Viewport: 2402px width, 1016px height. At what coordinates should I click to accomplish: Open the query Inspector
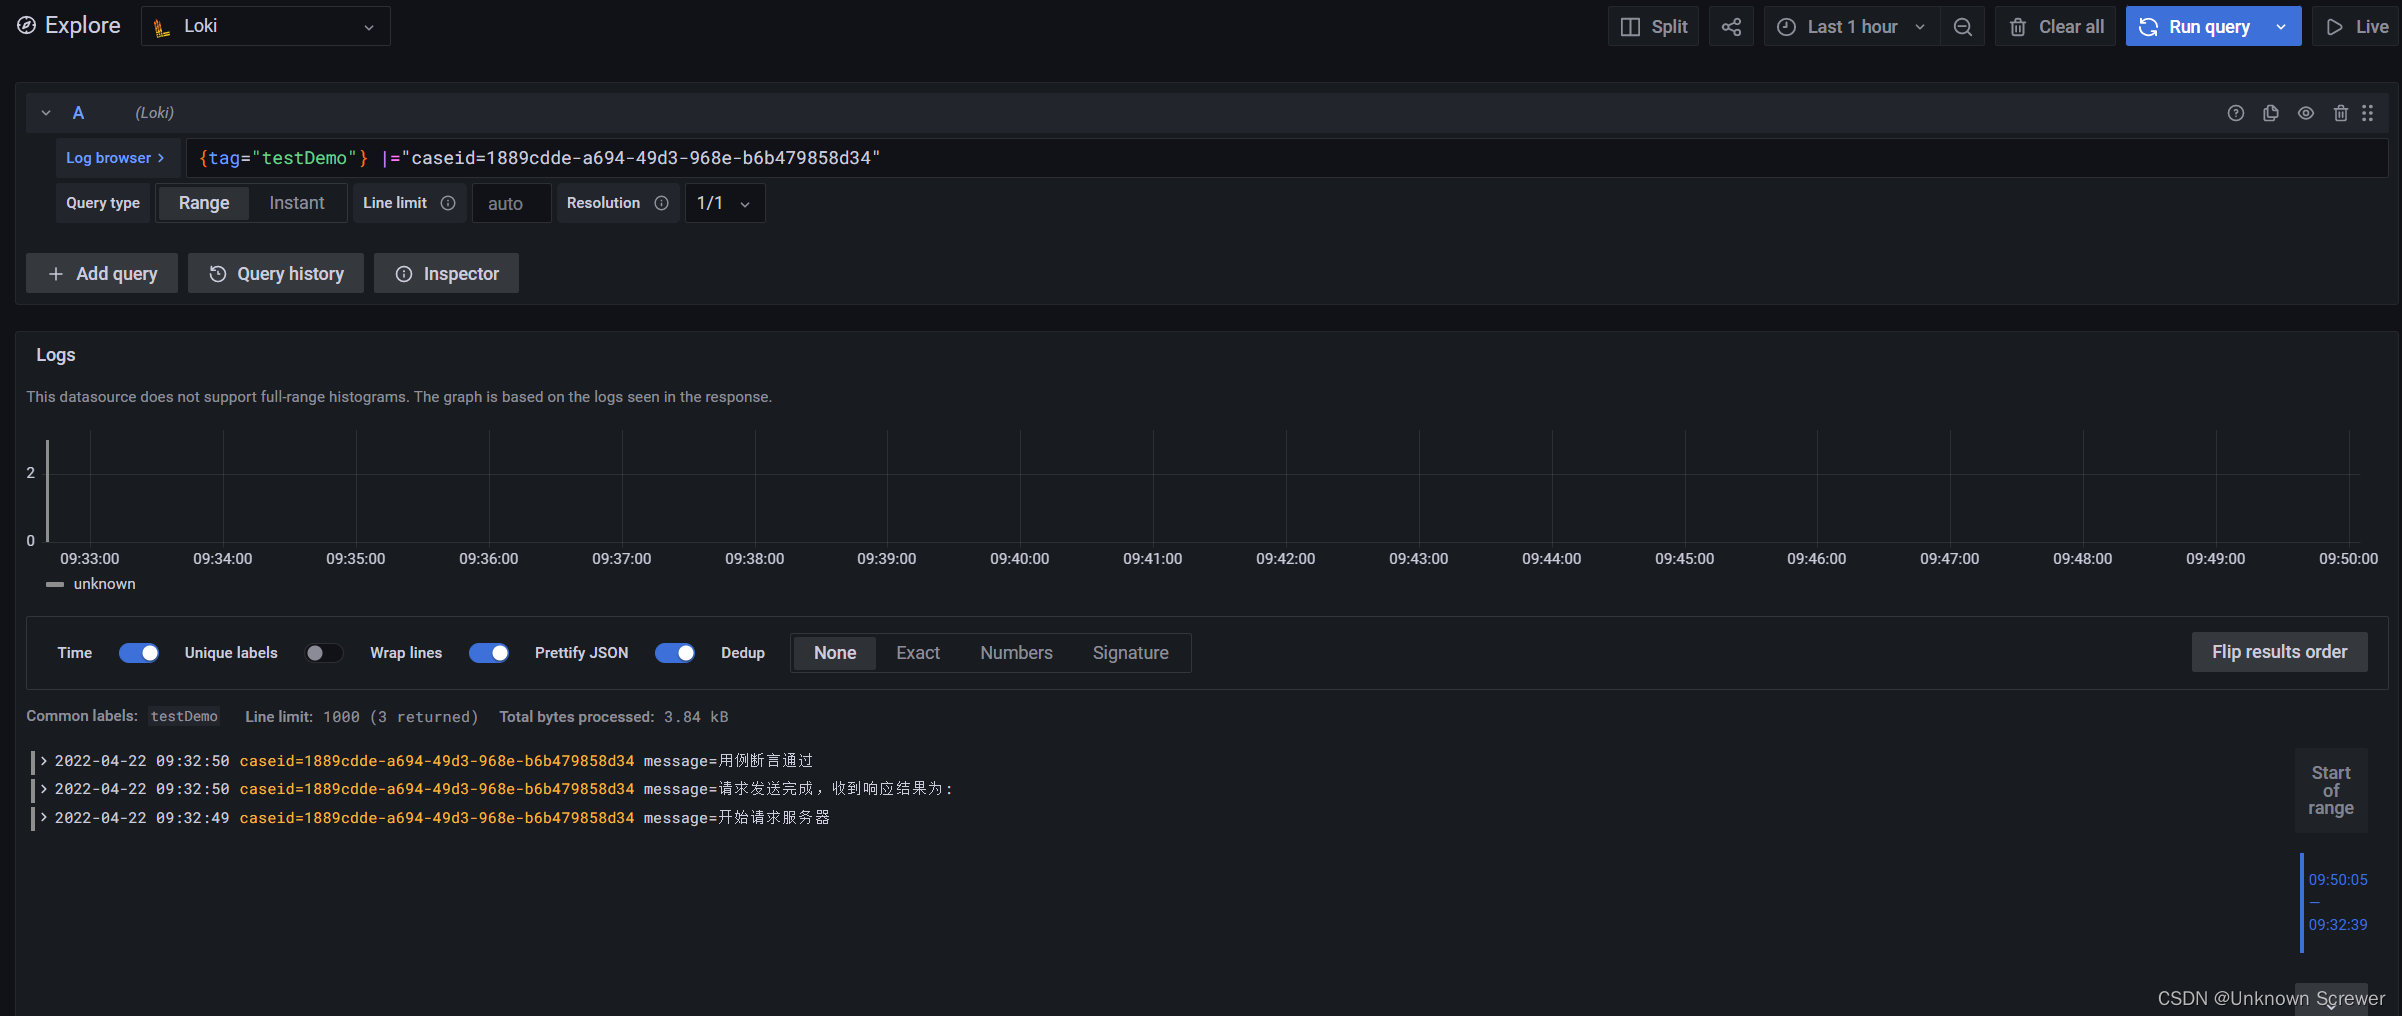click(446, 273)
